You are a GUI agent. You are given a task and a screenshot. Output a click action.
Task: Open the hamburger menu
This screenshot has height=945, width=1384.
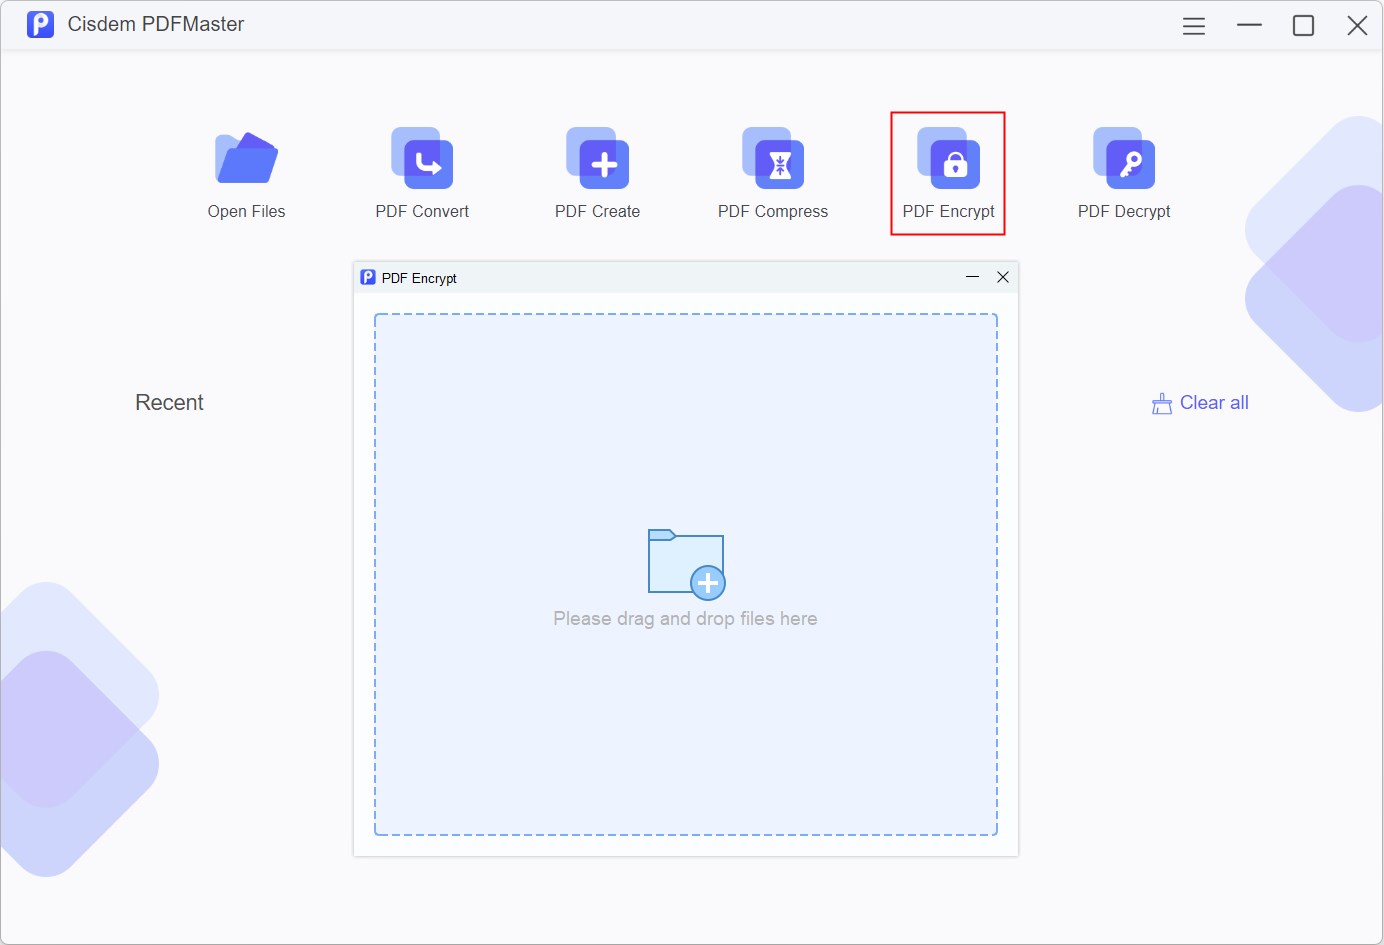[1193, 25]
